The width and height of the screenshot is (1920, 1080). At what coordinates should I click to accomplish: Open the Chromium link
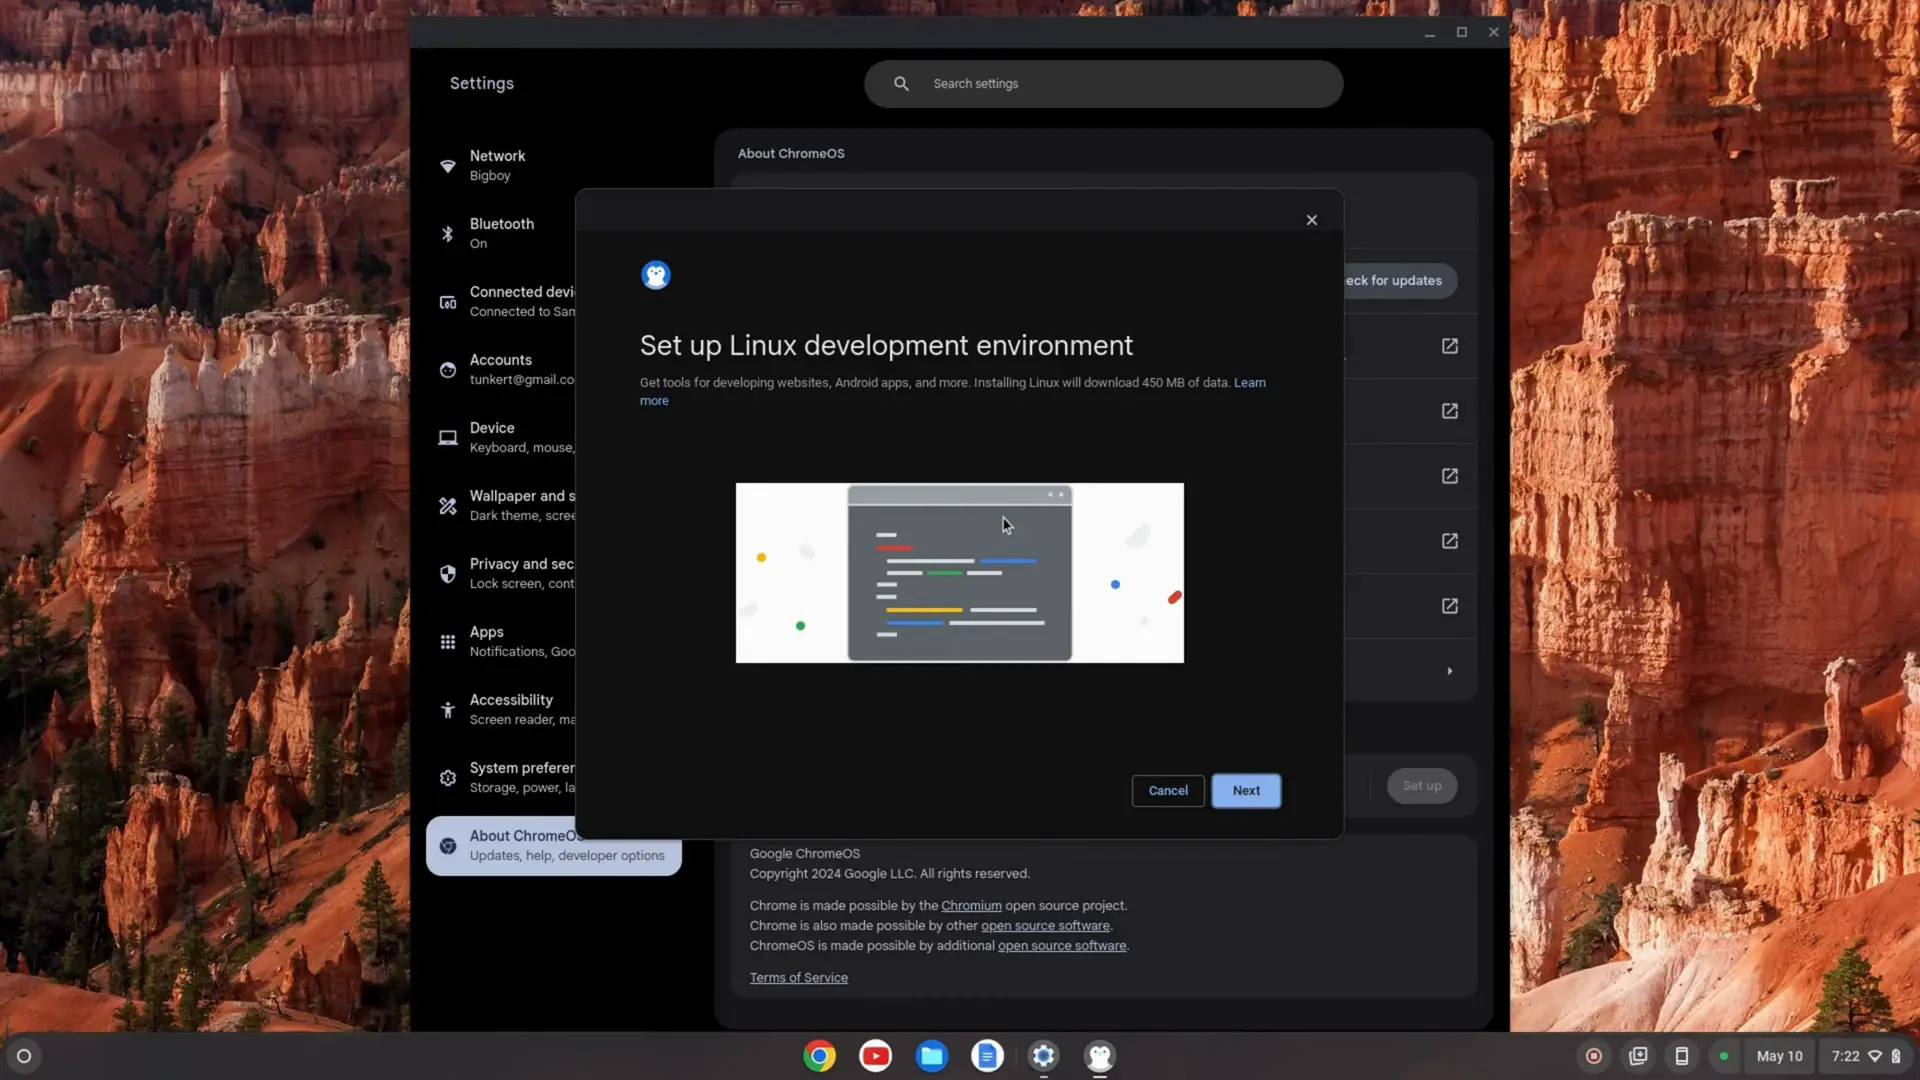coord(971,906)
